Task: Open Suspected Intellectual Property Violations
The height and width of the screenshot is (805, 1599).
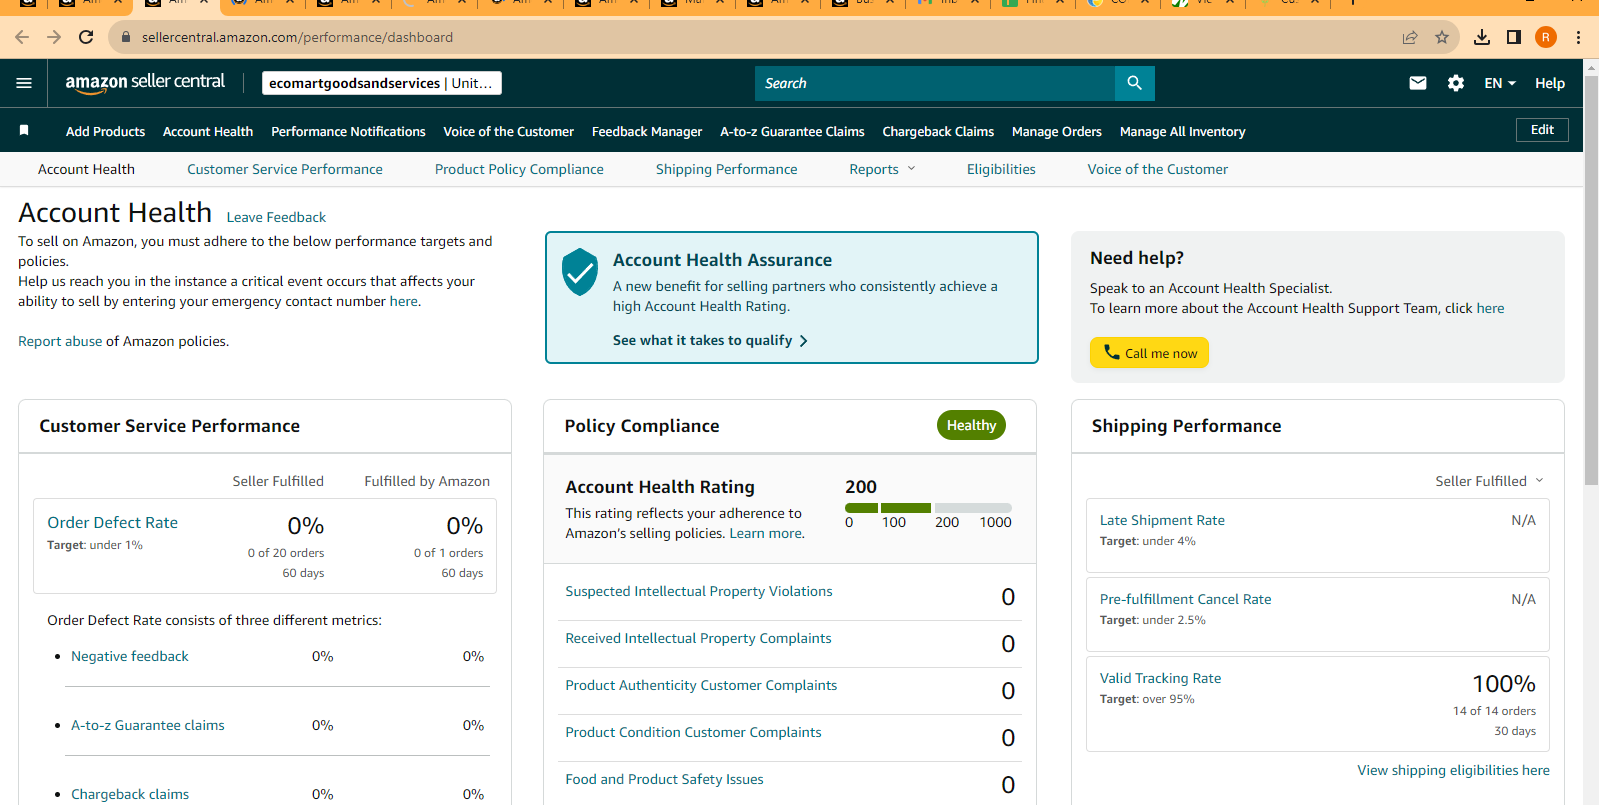Action: point(699,591)
